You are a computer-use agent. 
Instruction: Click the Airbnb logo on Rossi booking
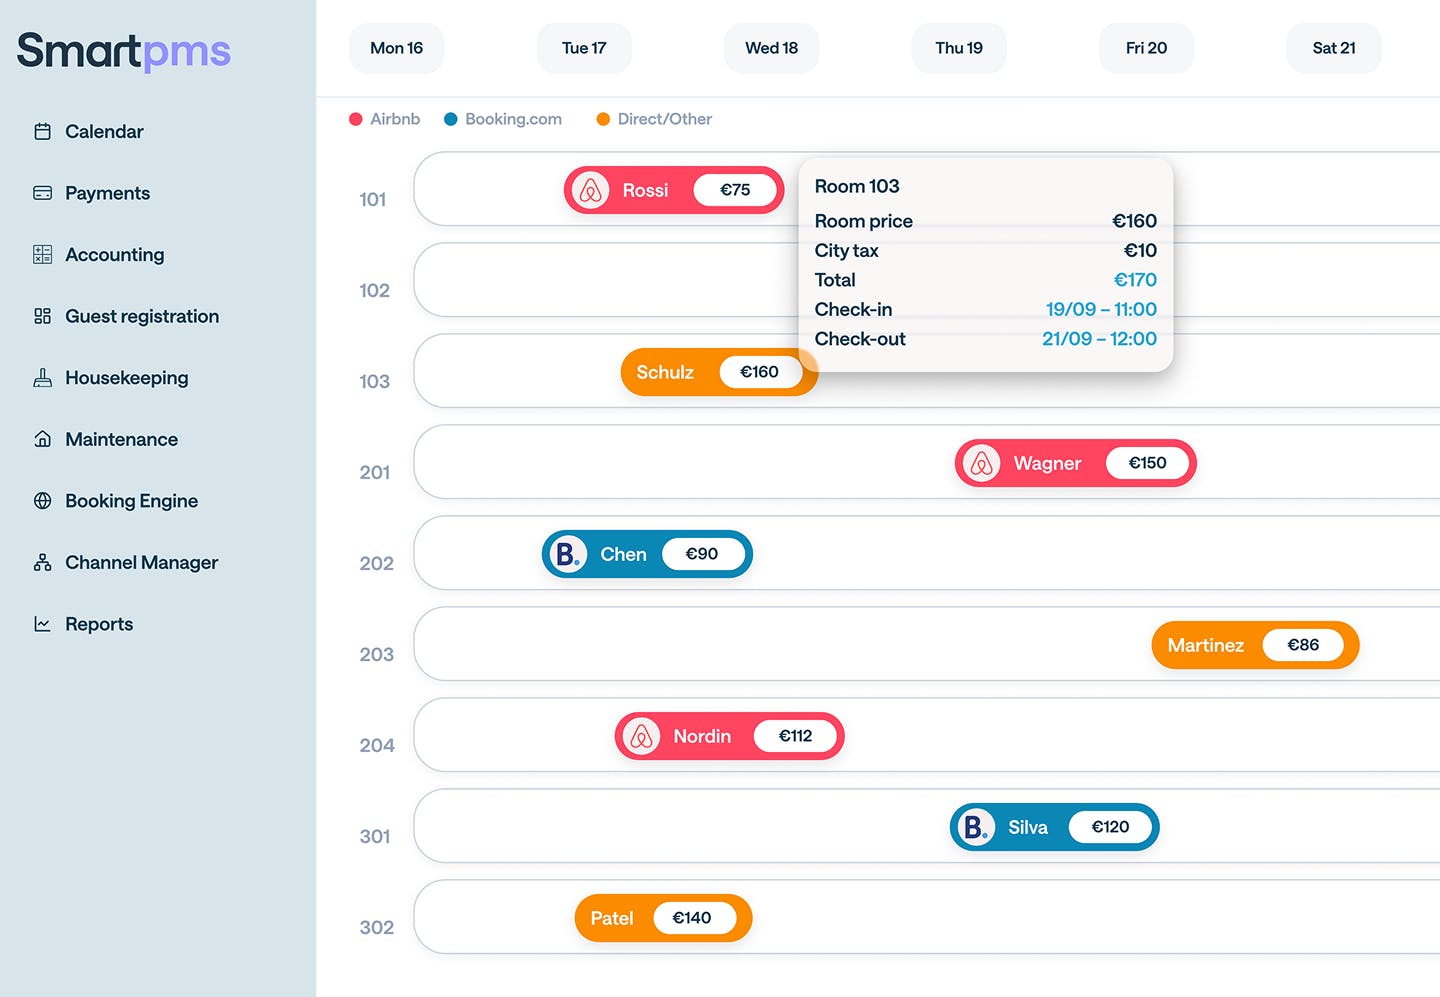591,190
